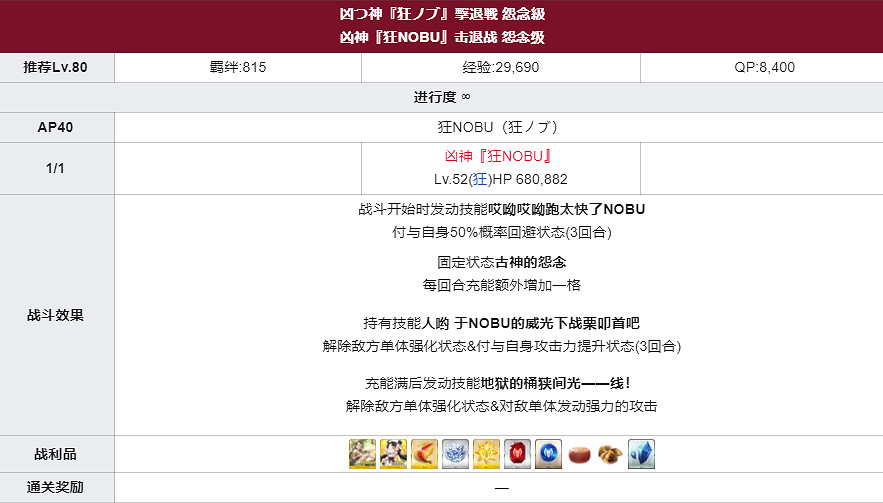Click the red 凶神『狂NOBU』 enemy link
This screenshot has height=503, width=883.
point(498,156)
